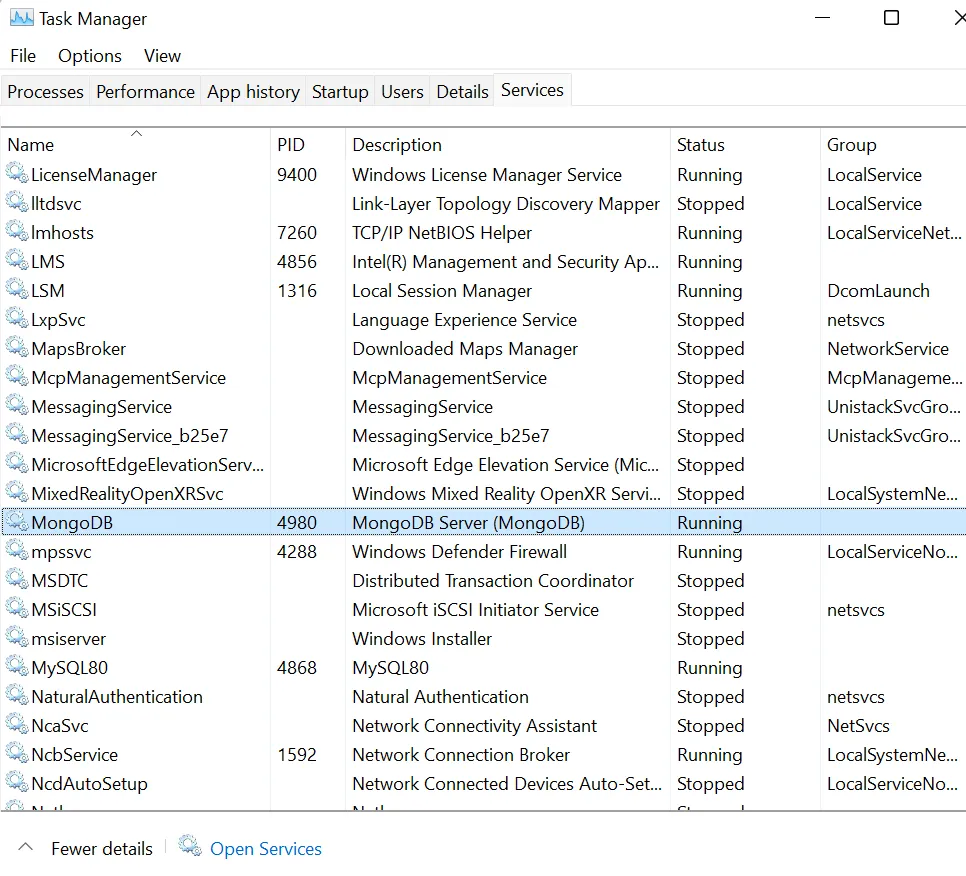The image size is (966, 876).
Task: Click the NcdAutoSetup gear icon
Action: (x=17, y=782)
